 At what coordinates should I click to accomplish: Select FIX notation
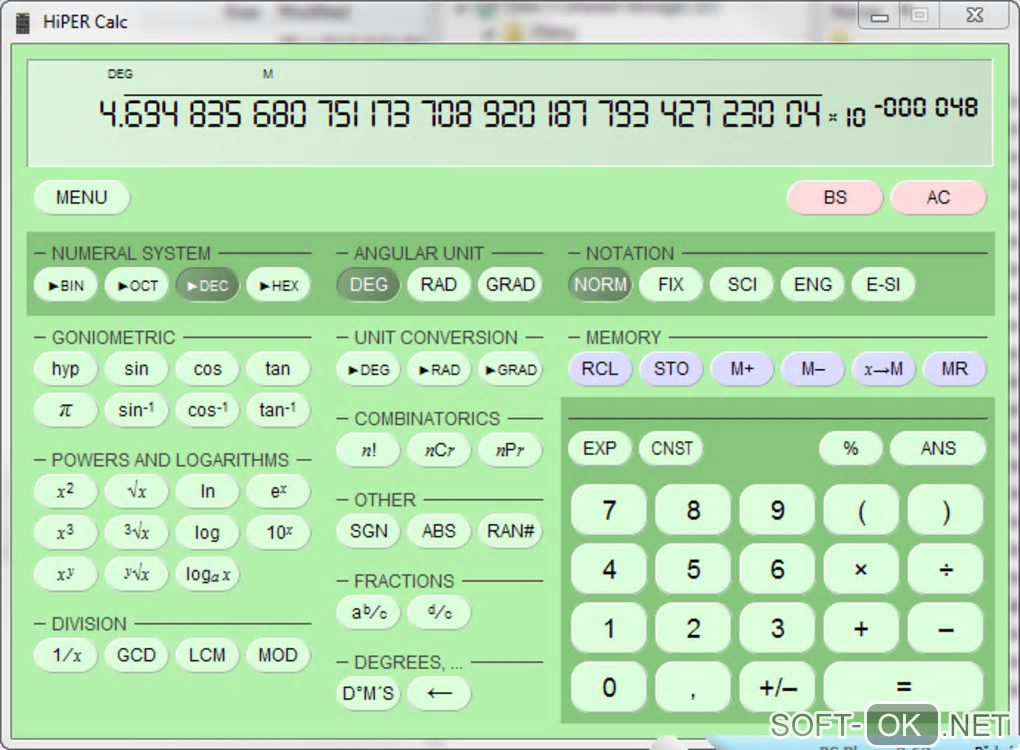pos(671,284)
